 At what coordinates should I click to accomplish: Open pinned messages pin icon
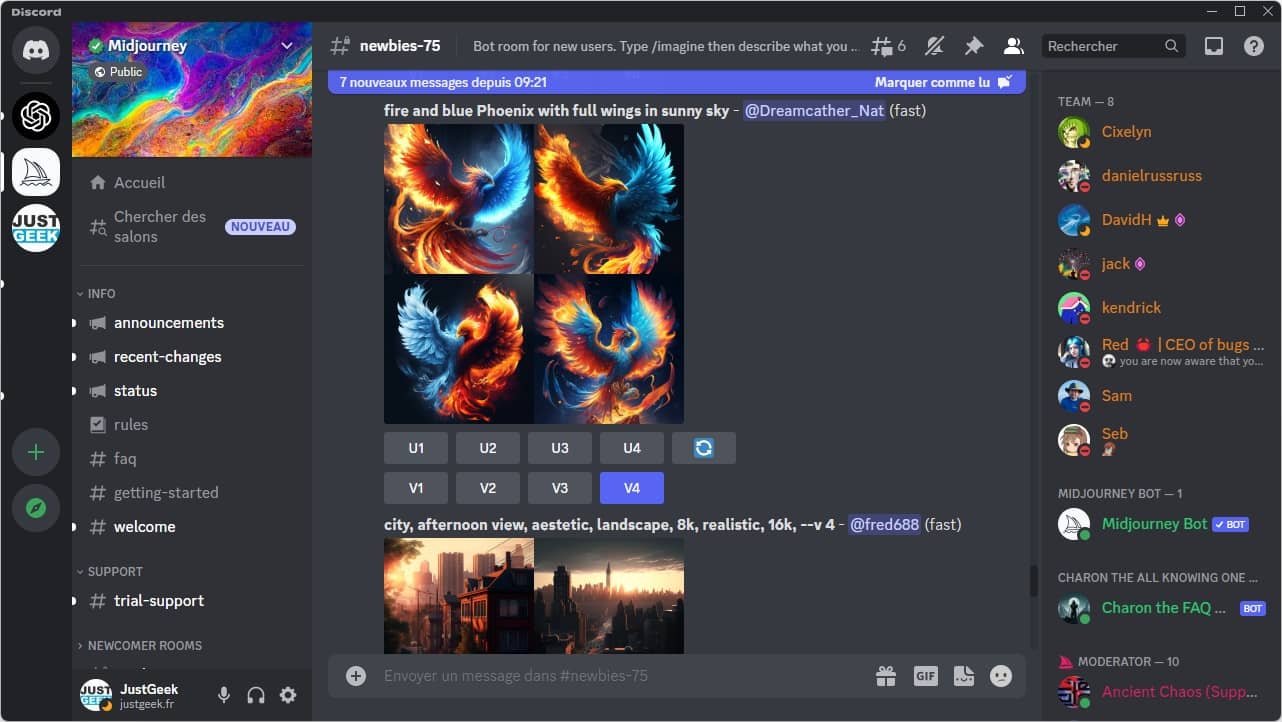(974, 46)
